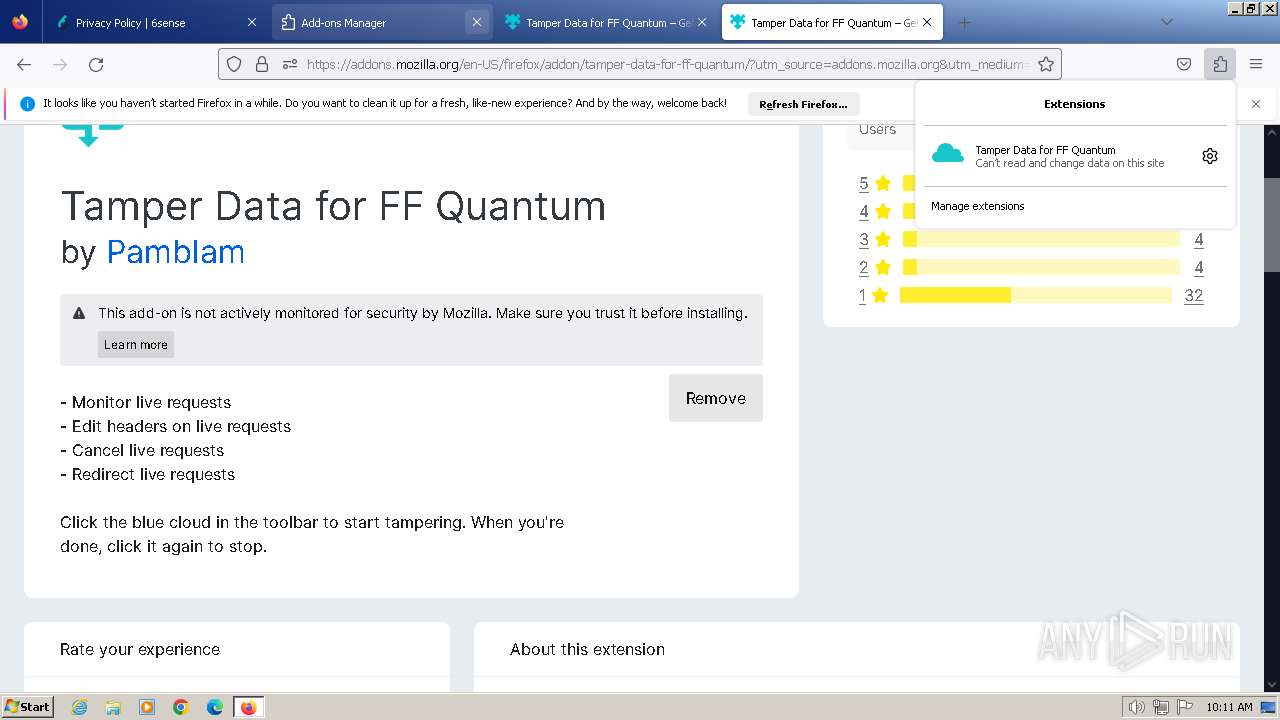Click the 2-star rating bar
1280x720 pixels.
1041,267
